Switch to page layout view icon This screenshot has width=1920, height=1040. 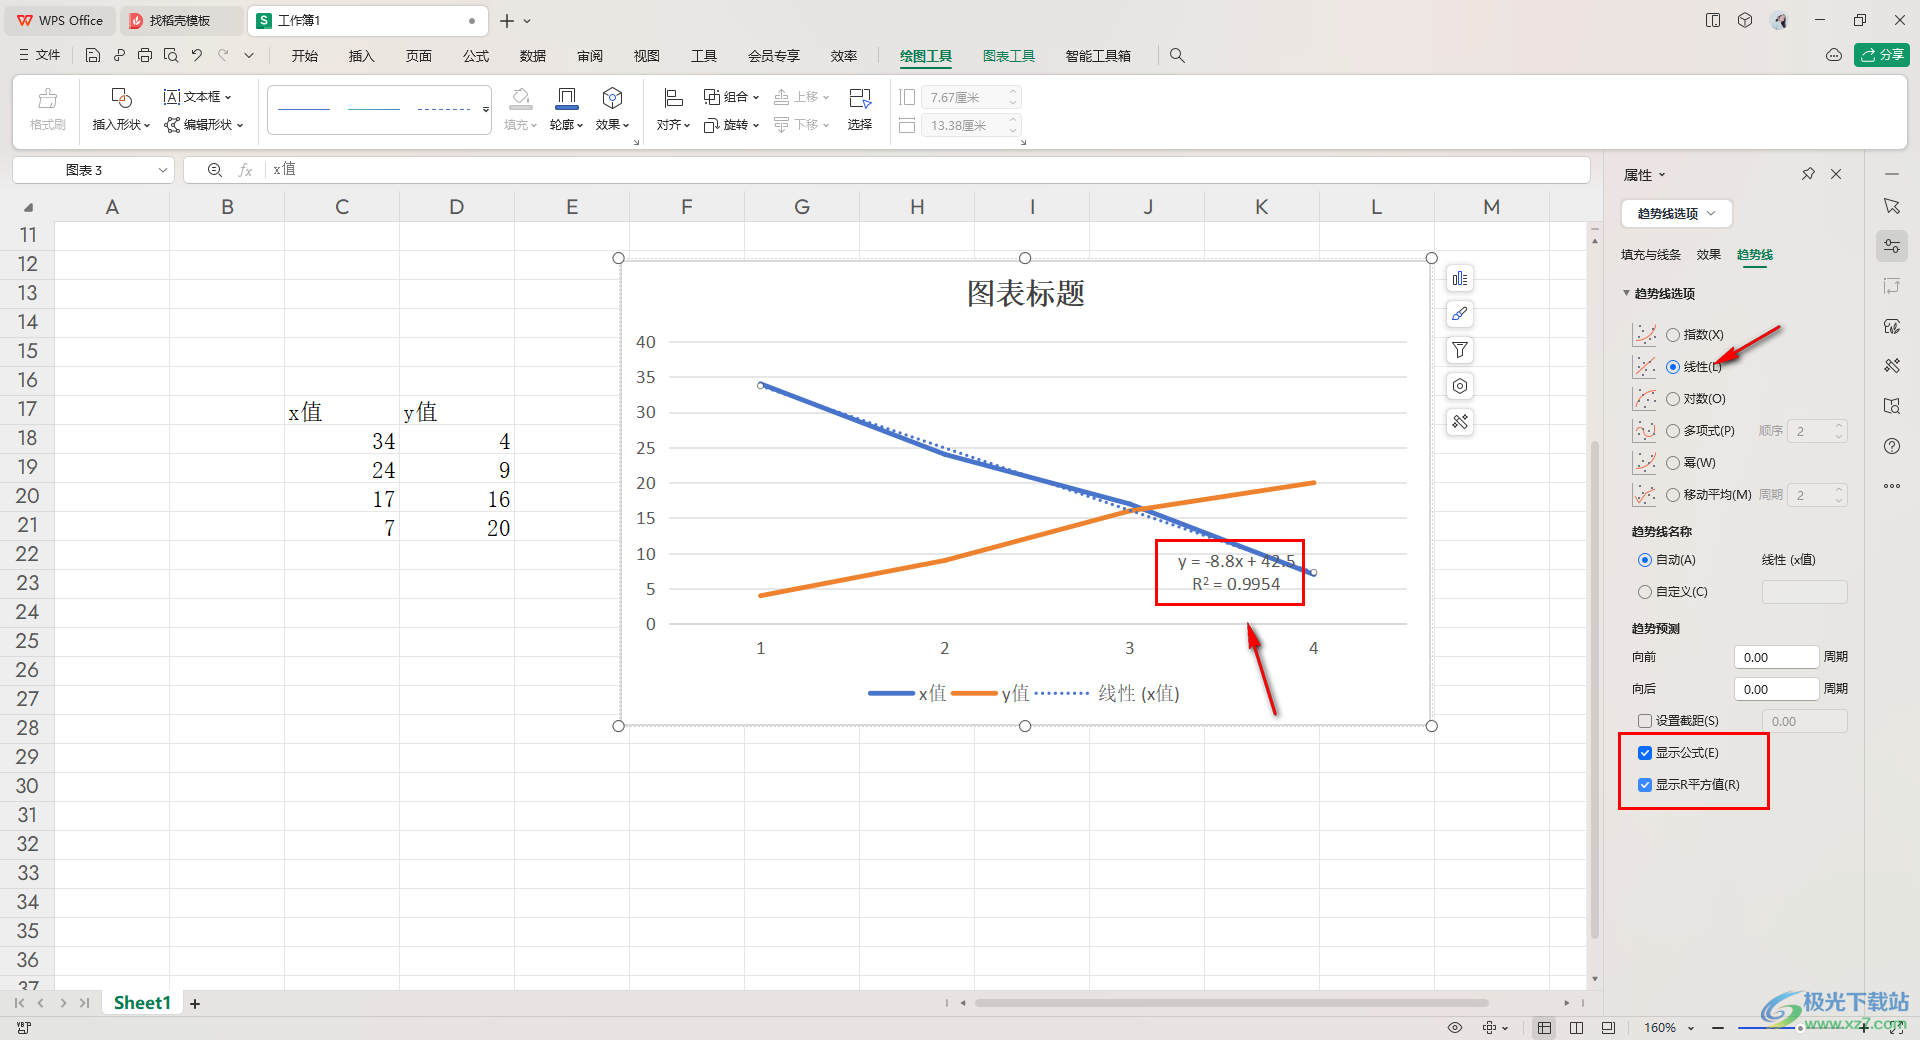[1576, 1028]
